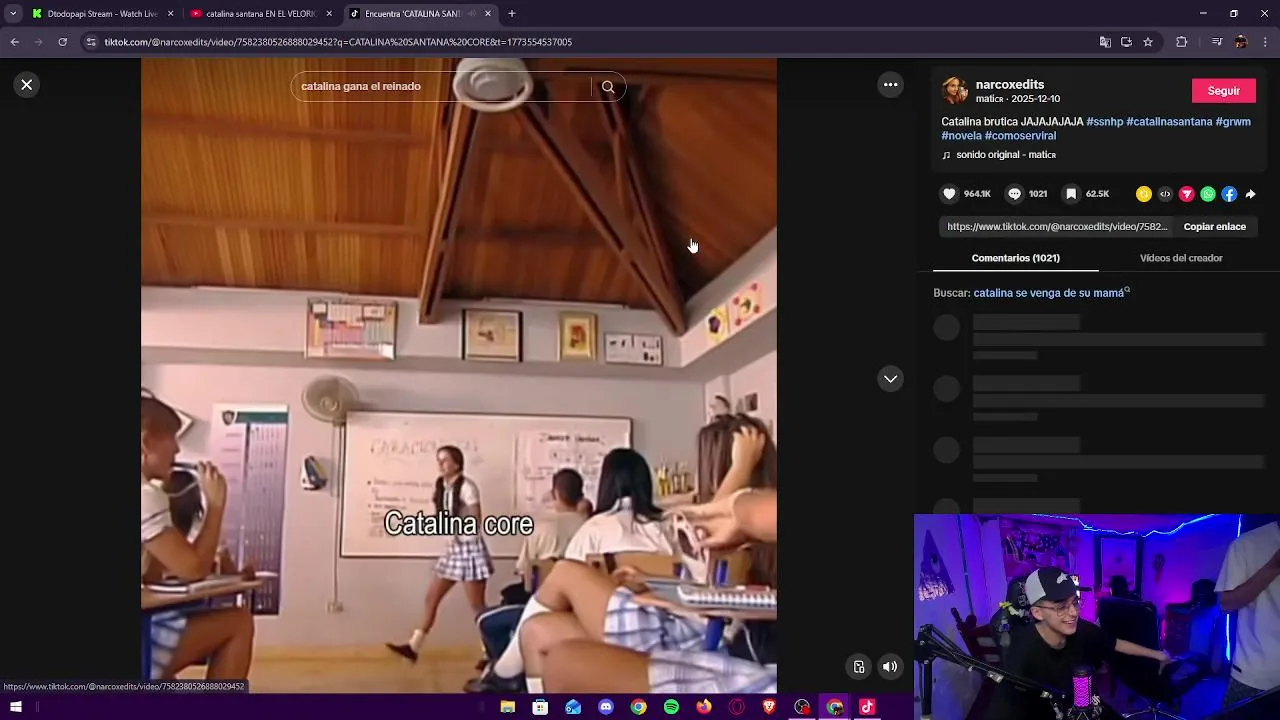This screenshot has width=1280, height=720.
Task: Open the #catalinasantana hashtag
Action: pos(1169,122)
